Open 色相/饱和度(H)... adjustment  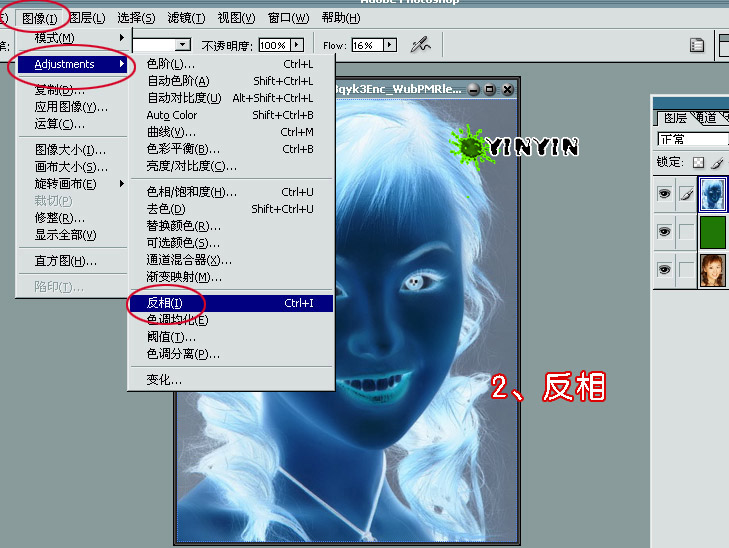(x=231, y=192)
